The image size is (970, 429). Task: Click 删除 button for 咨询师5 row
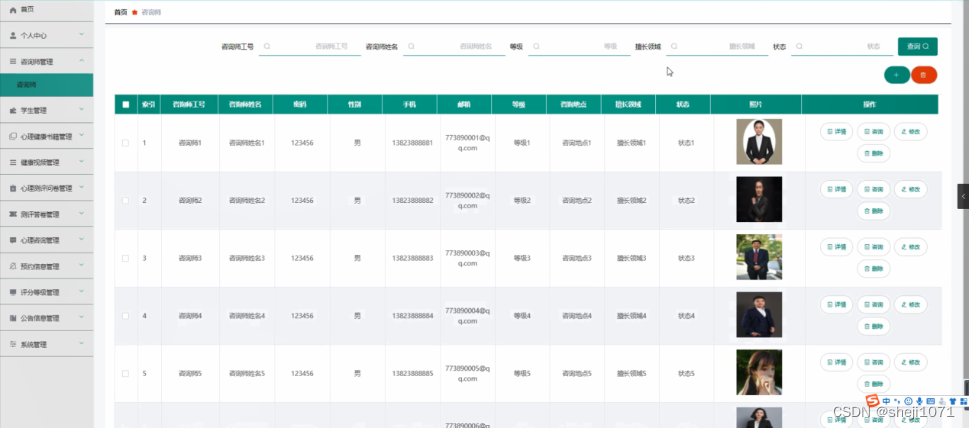tap(873, 383)
